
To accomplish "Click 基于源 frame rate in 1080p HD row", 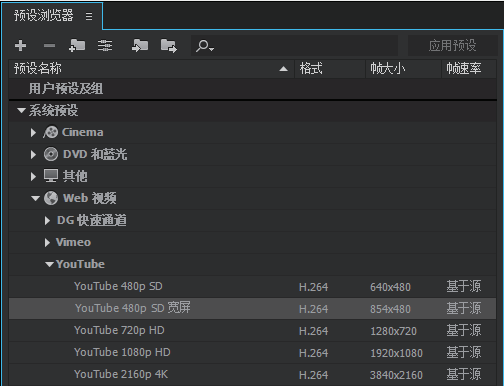I will [464, 352].
